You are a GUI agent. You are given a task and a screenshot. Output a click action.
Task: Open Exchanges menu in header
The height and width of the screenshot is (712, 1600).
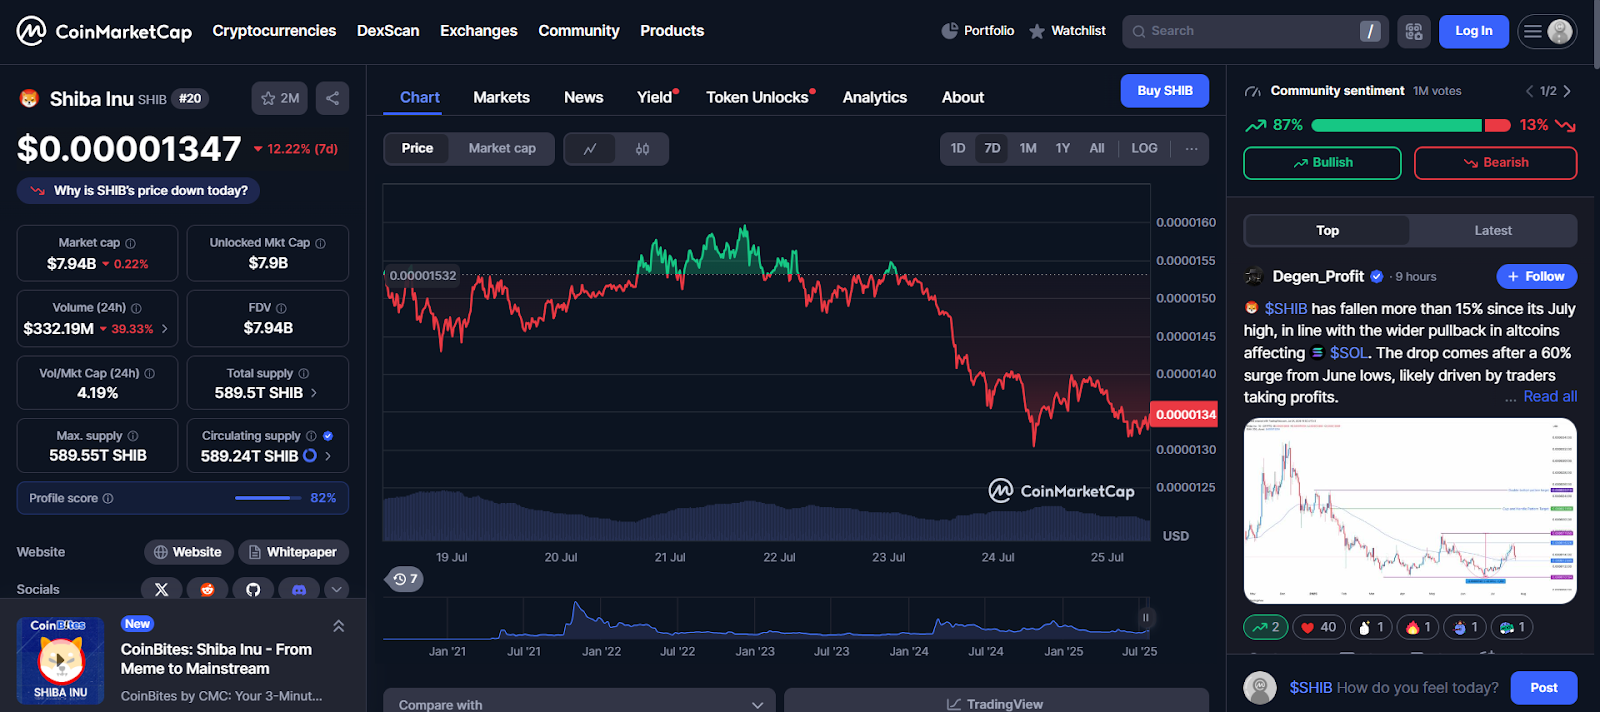[x=479, y=31]
